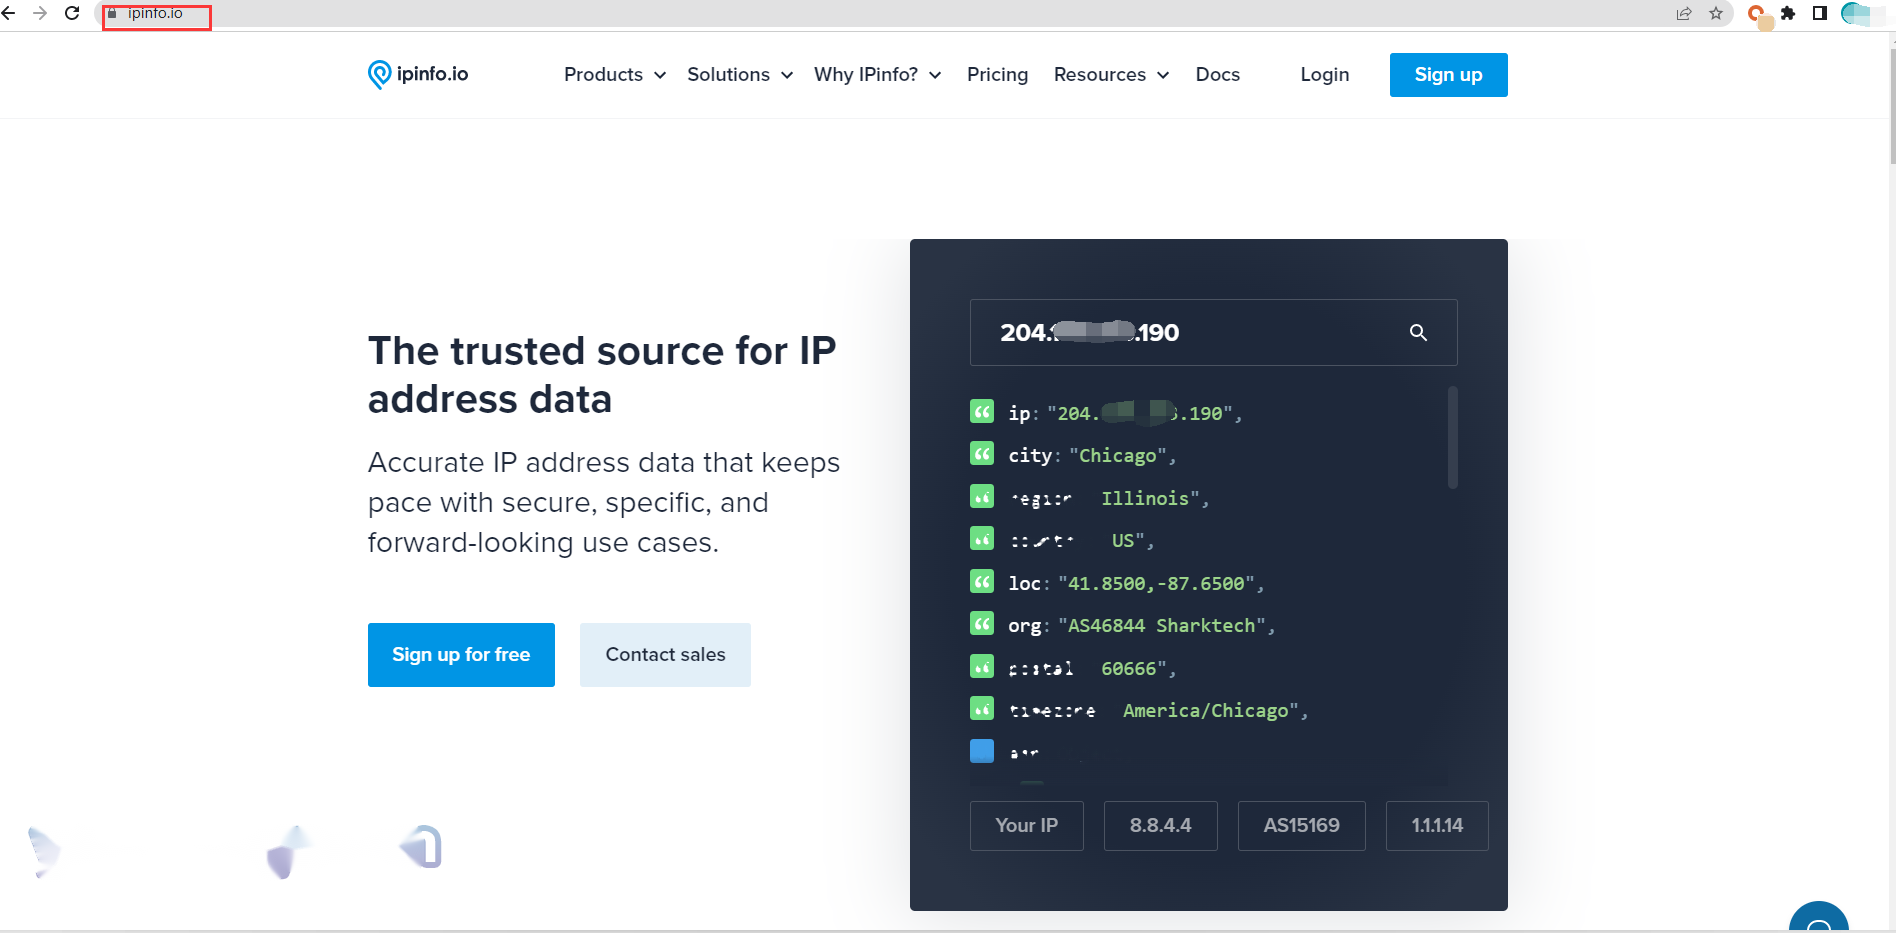The width and height of the screenshot is (1896, 933).
Task: Click Sign up for free
Action: coord(461,655)
